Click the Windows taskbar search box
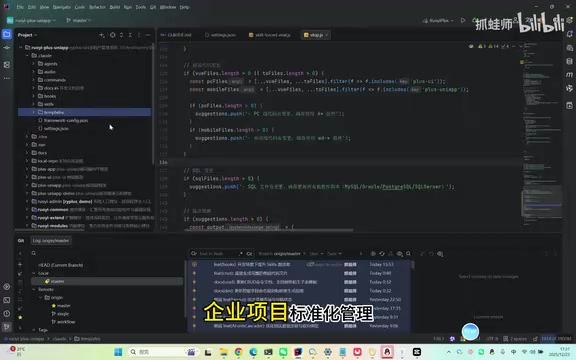The width and height of the screenshot is (576, 360). pos(163,352)
